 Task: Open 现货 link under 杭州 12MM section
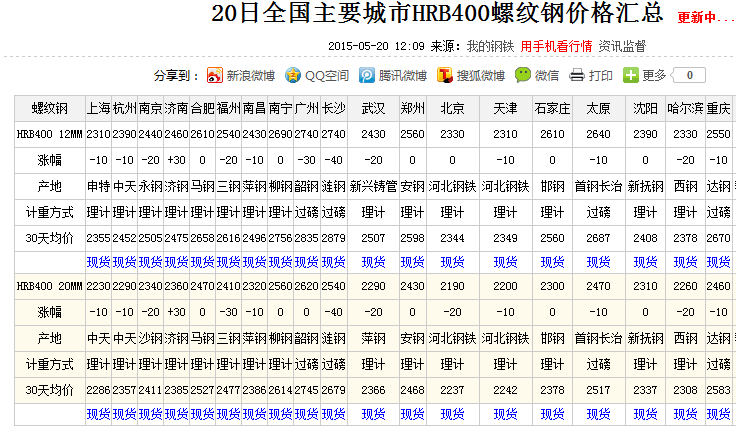coord(124,262)
